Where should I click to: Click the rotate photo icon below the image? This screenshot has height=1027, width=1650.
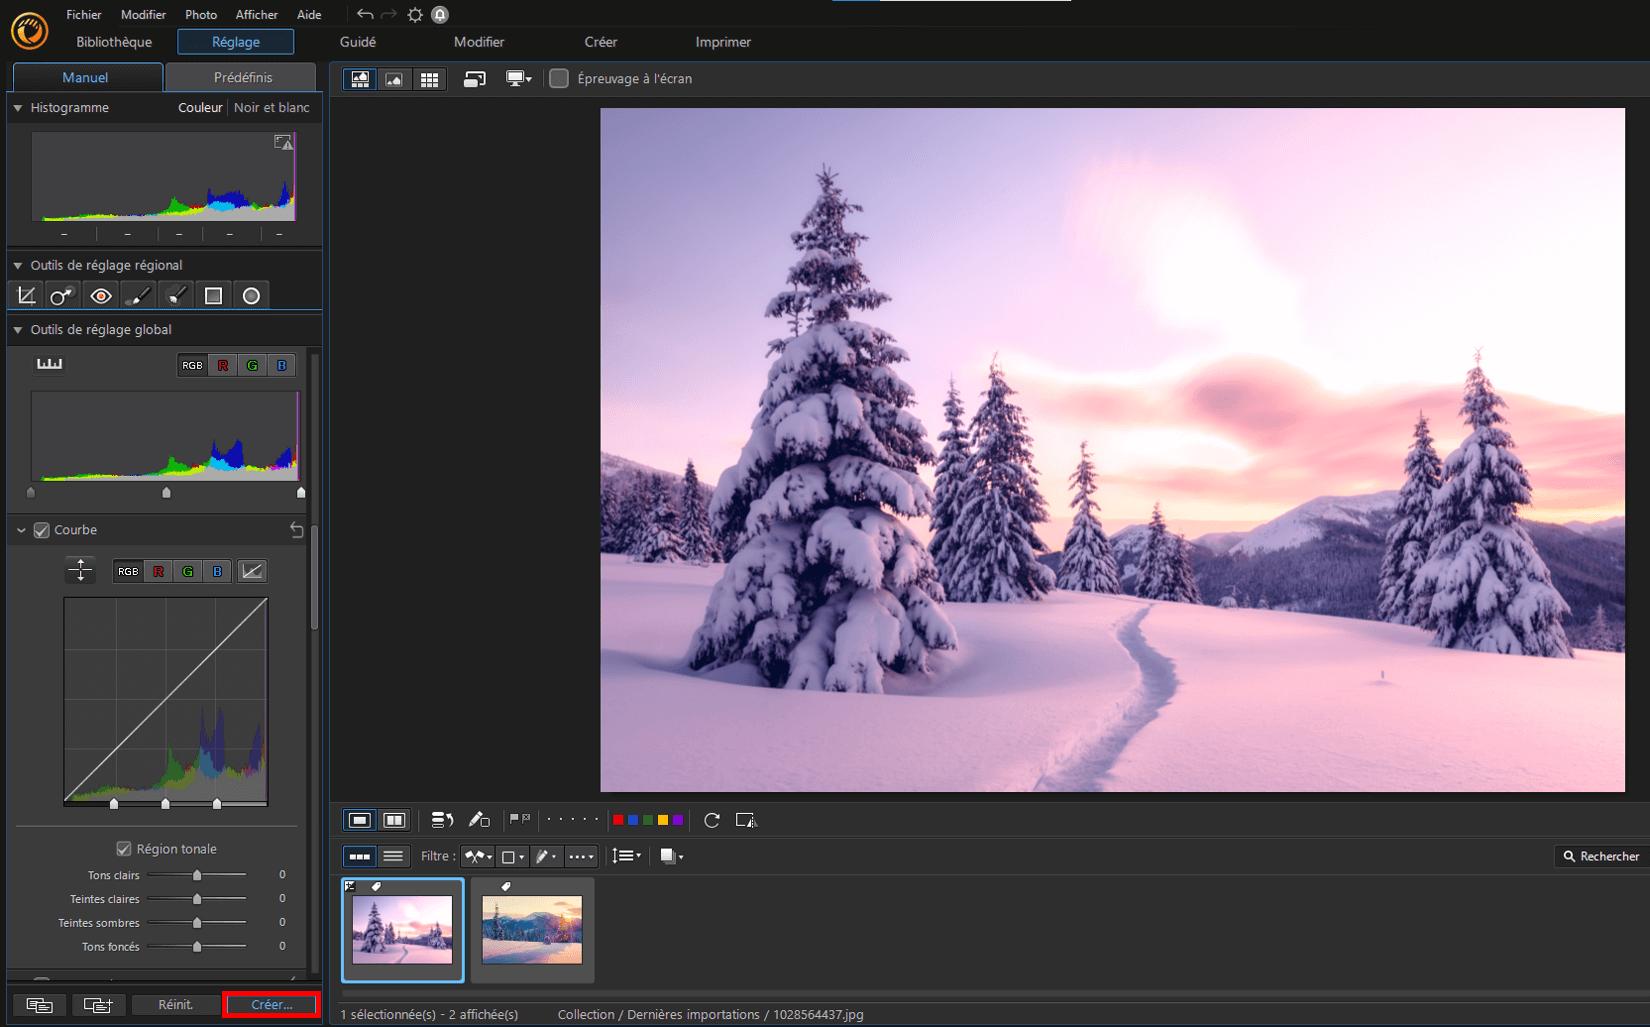coord(711,820)
